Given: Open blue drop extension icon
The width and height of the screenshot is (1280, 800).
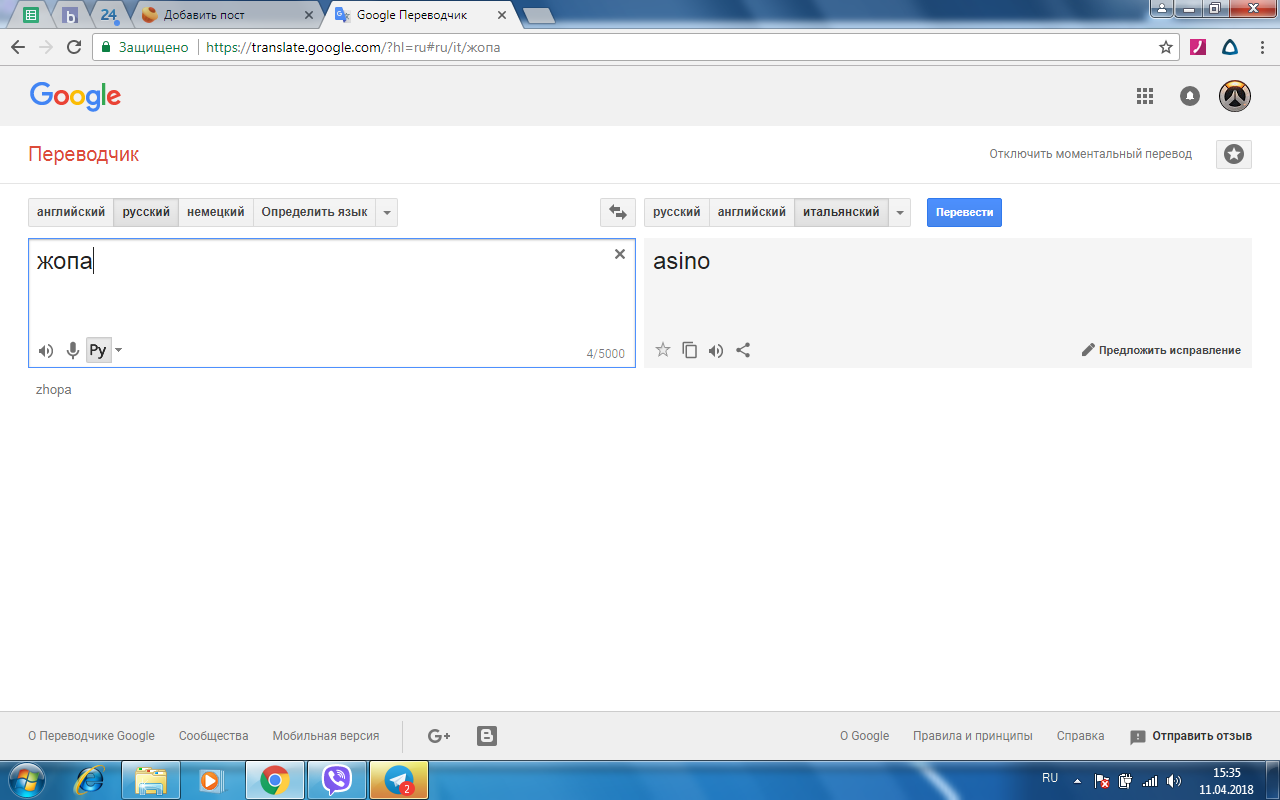Looking at the screenshot, I should [x=1230, y=47].
